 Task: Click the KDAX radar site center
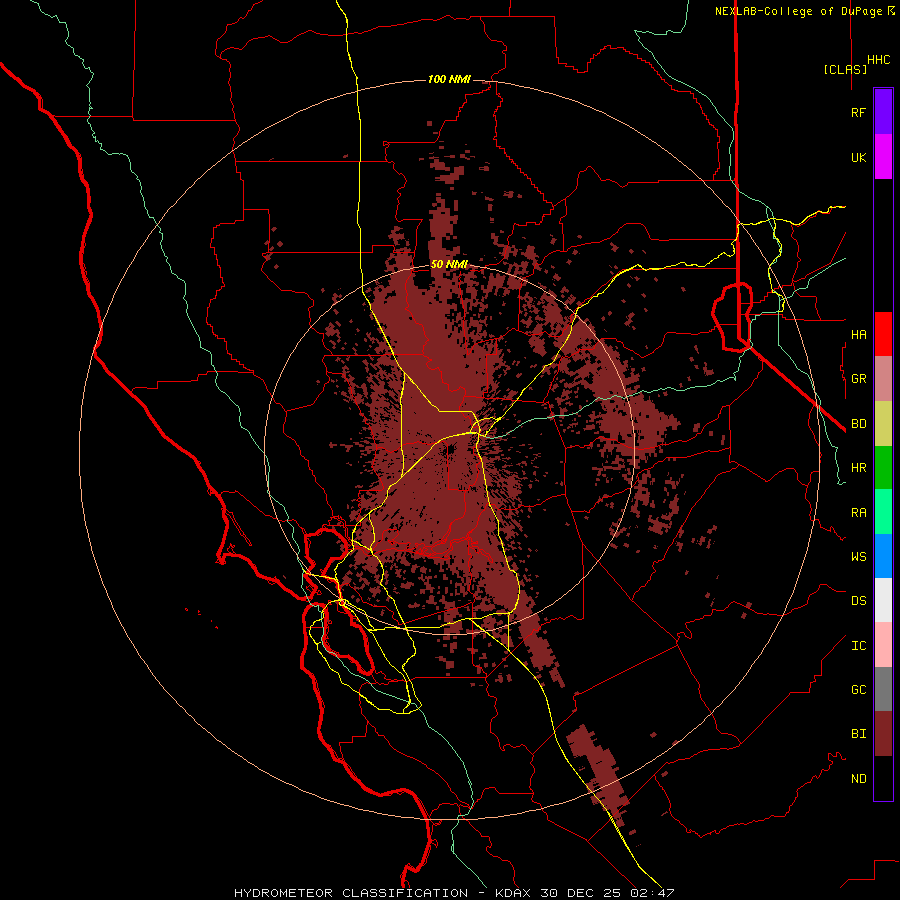click(x=449, y=449)
